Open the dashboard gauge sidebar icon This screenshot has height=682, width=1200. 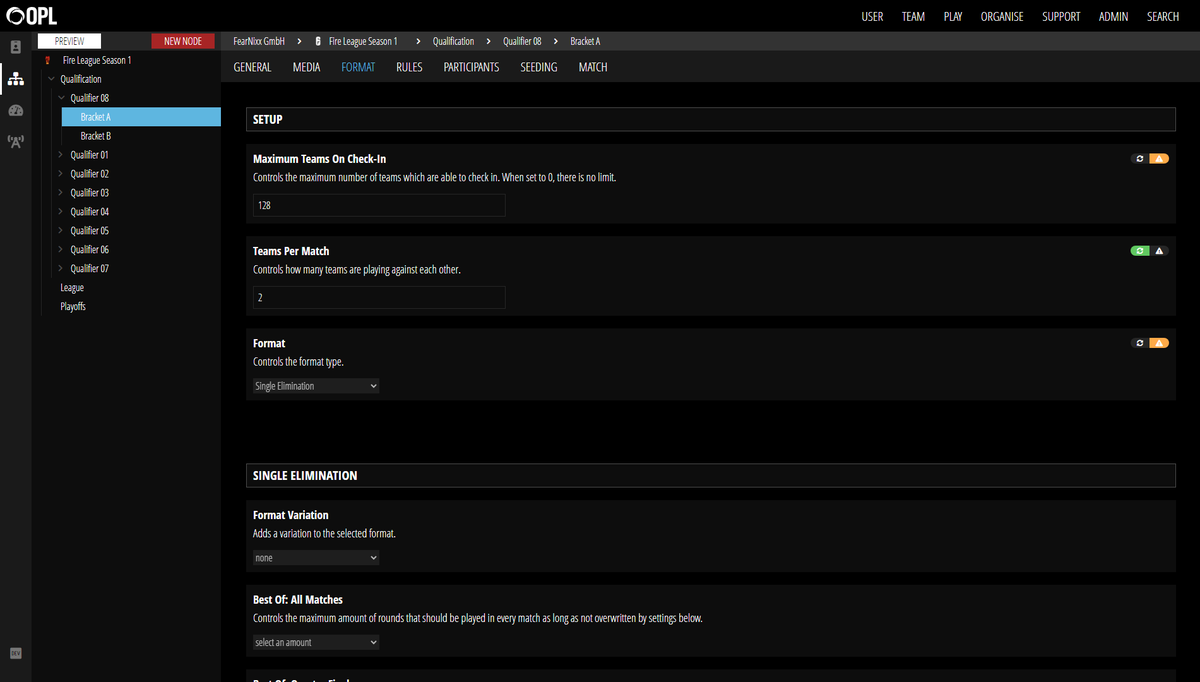coord(15,110)
